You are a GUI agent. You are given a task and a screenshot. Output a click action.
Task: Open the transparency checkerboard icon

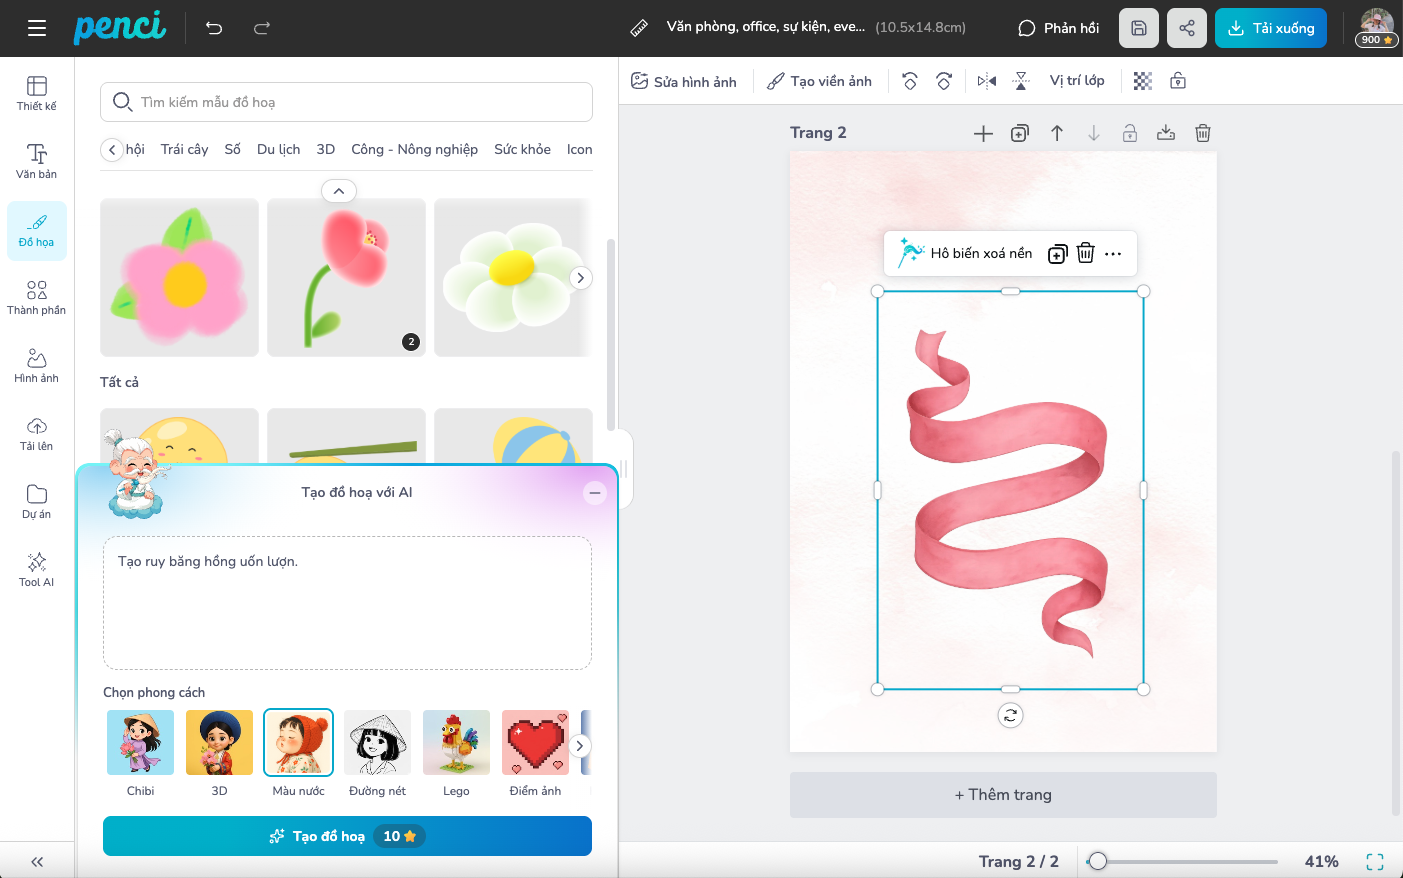click(x=1143, y=81)
